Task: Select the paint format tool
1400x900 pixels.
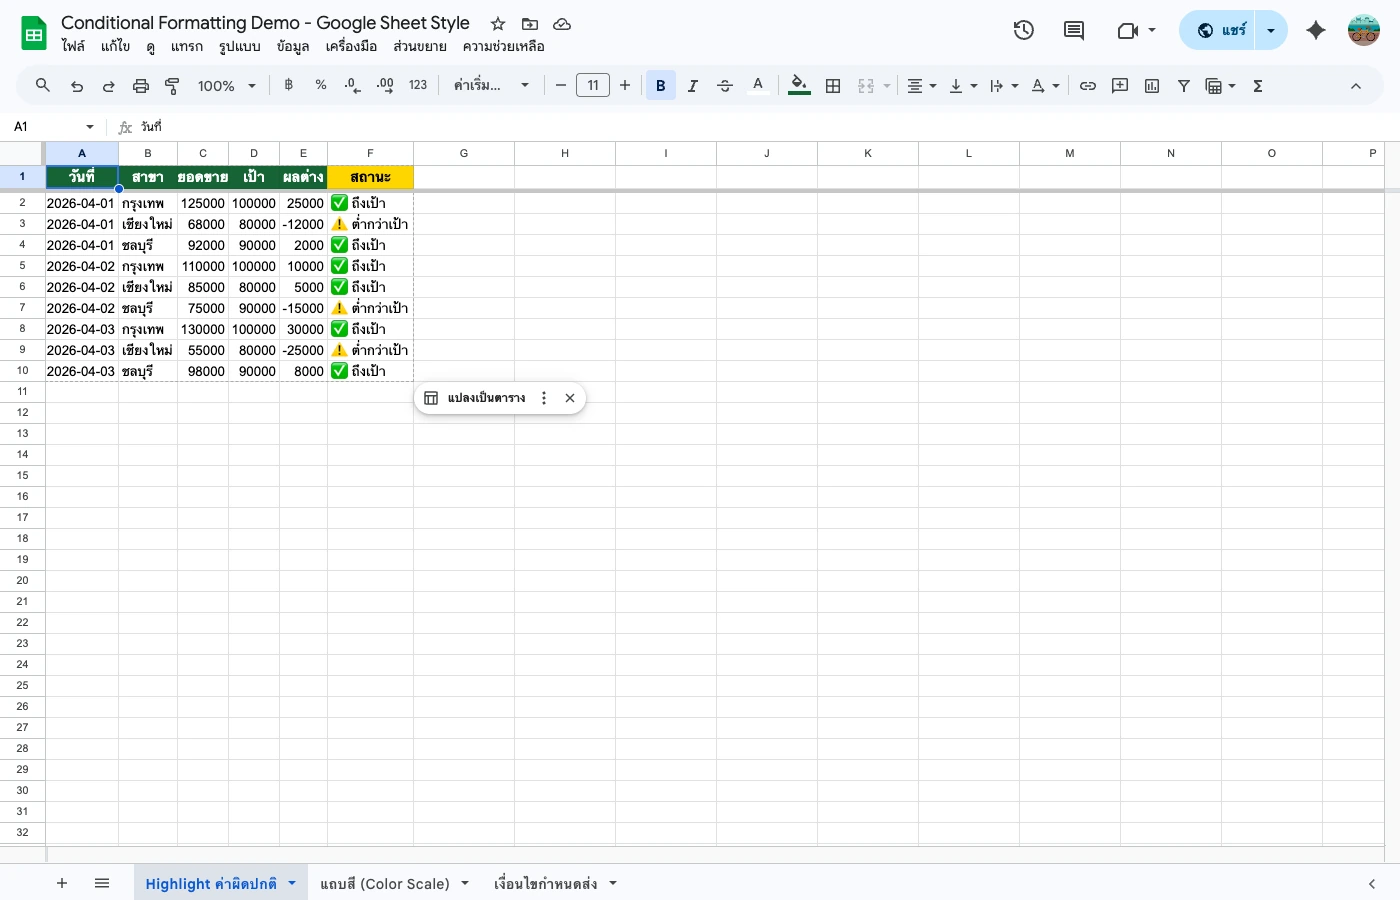Action: pyautogui.click(x=171, y=85)
